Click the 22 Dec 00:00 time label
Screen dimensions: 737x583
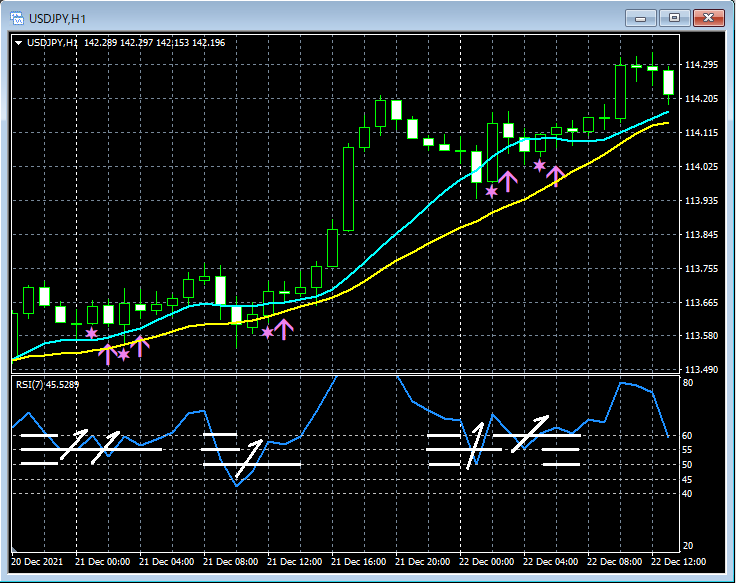point(486,562)
